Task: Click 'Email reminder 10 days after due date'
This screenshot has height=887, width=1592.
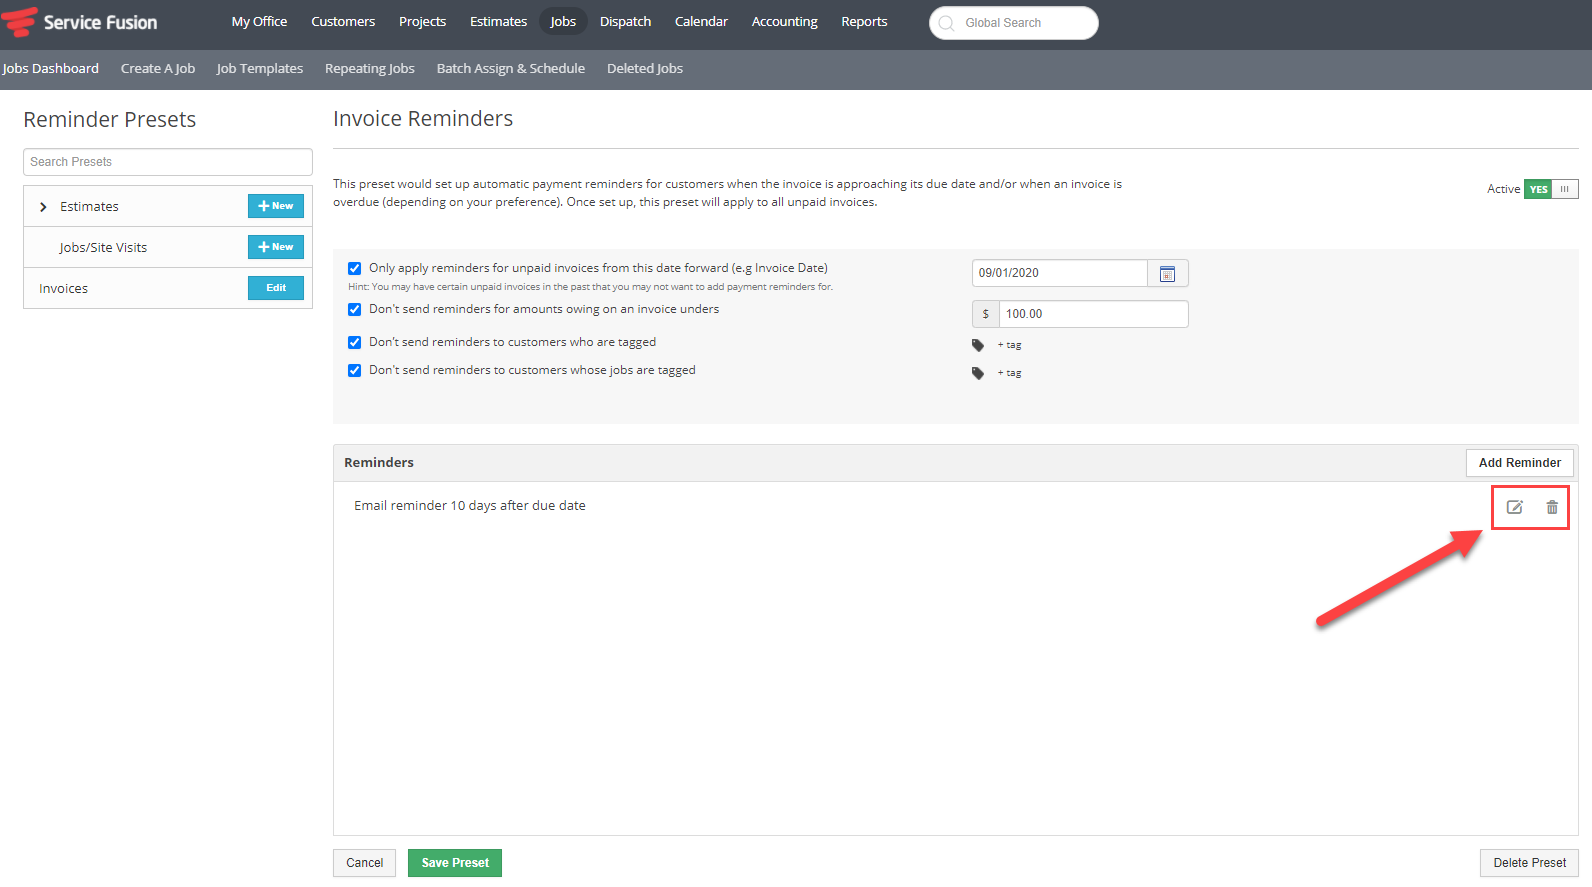Action: pos(470,506)
